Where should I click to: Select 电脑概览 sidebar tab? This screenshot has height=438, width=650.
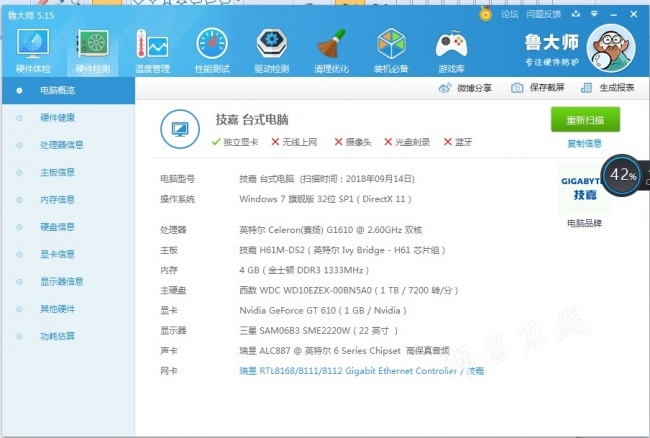tap(68, 90)
